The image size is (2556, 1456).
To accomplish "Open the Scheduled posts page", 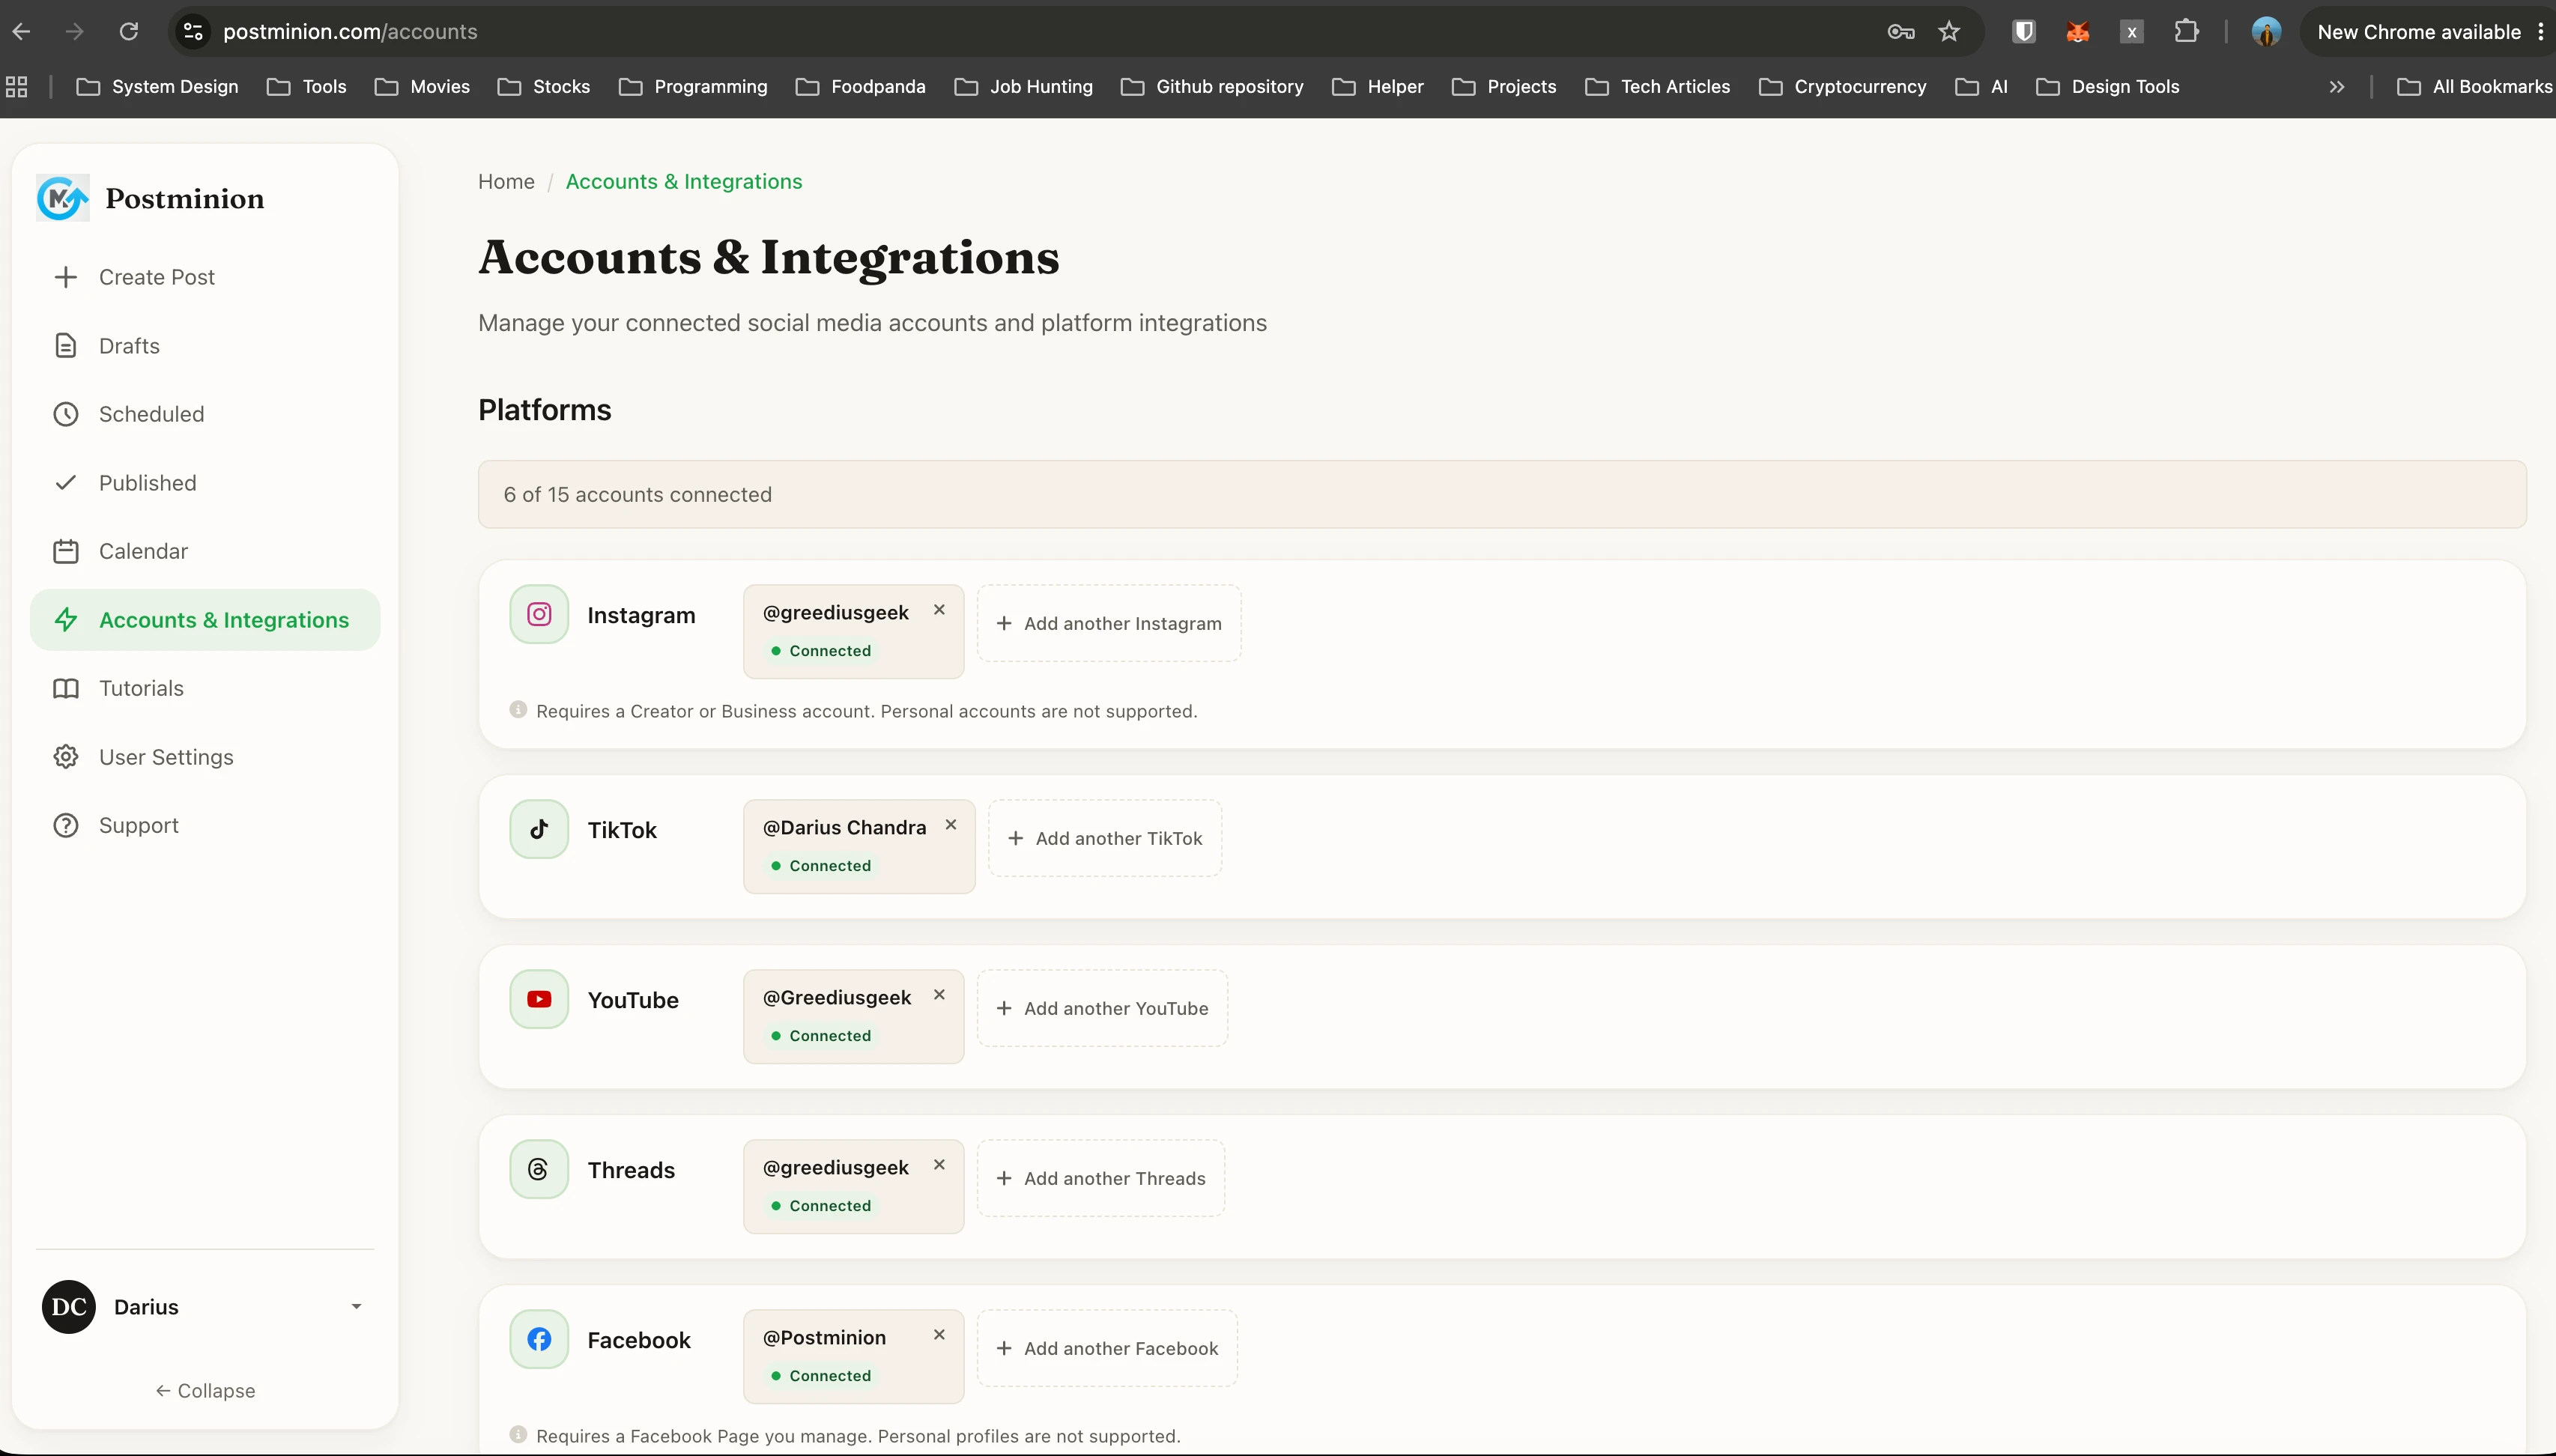I will coord(205,414).
